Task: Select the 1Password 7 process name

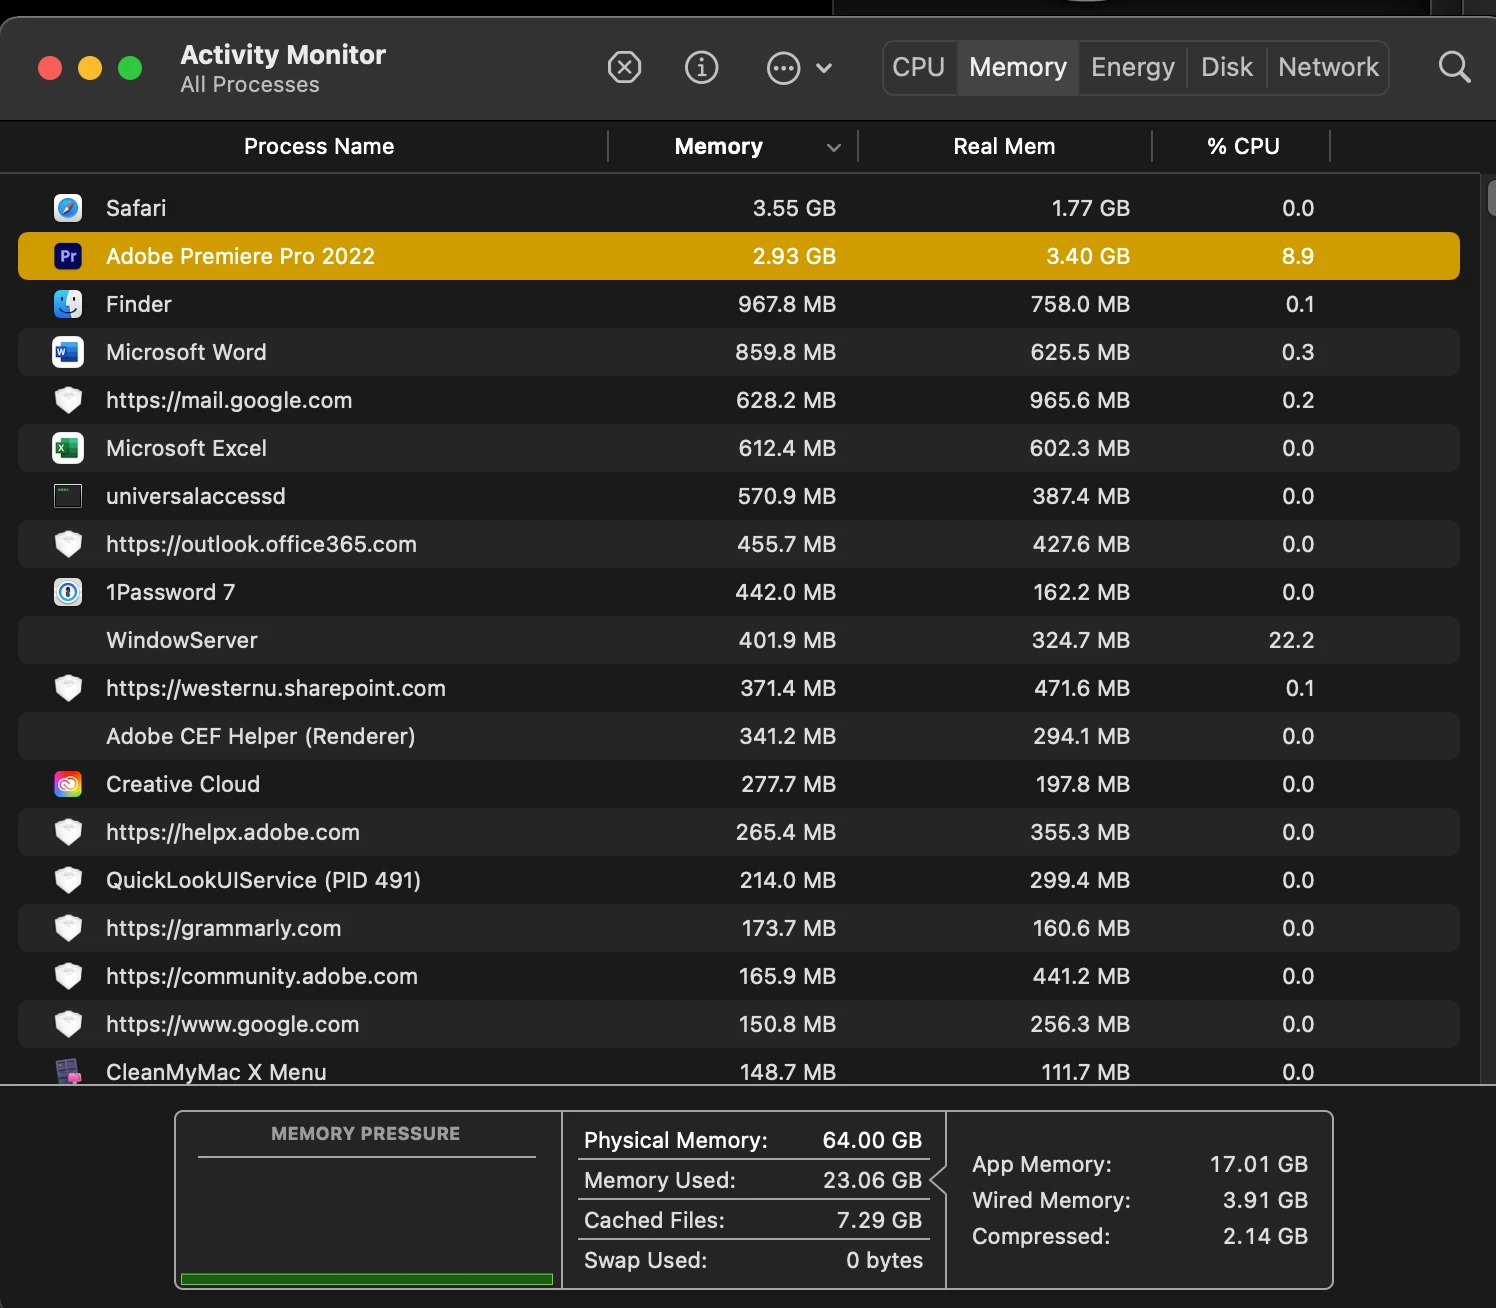Action: coord(171,592)
